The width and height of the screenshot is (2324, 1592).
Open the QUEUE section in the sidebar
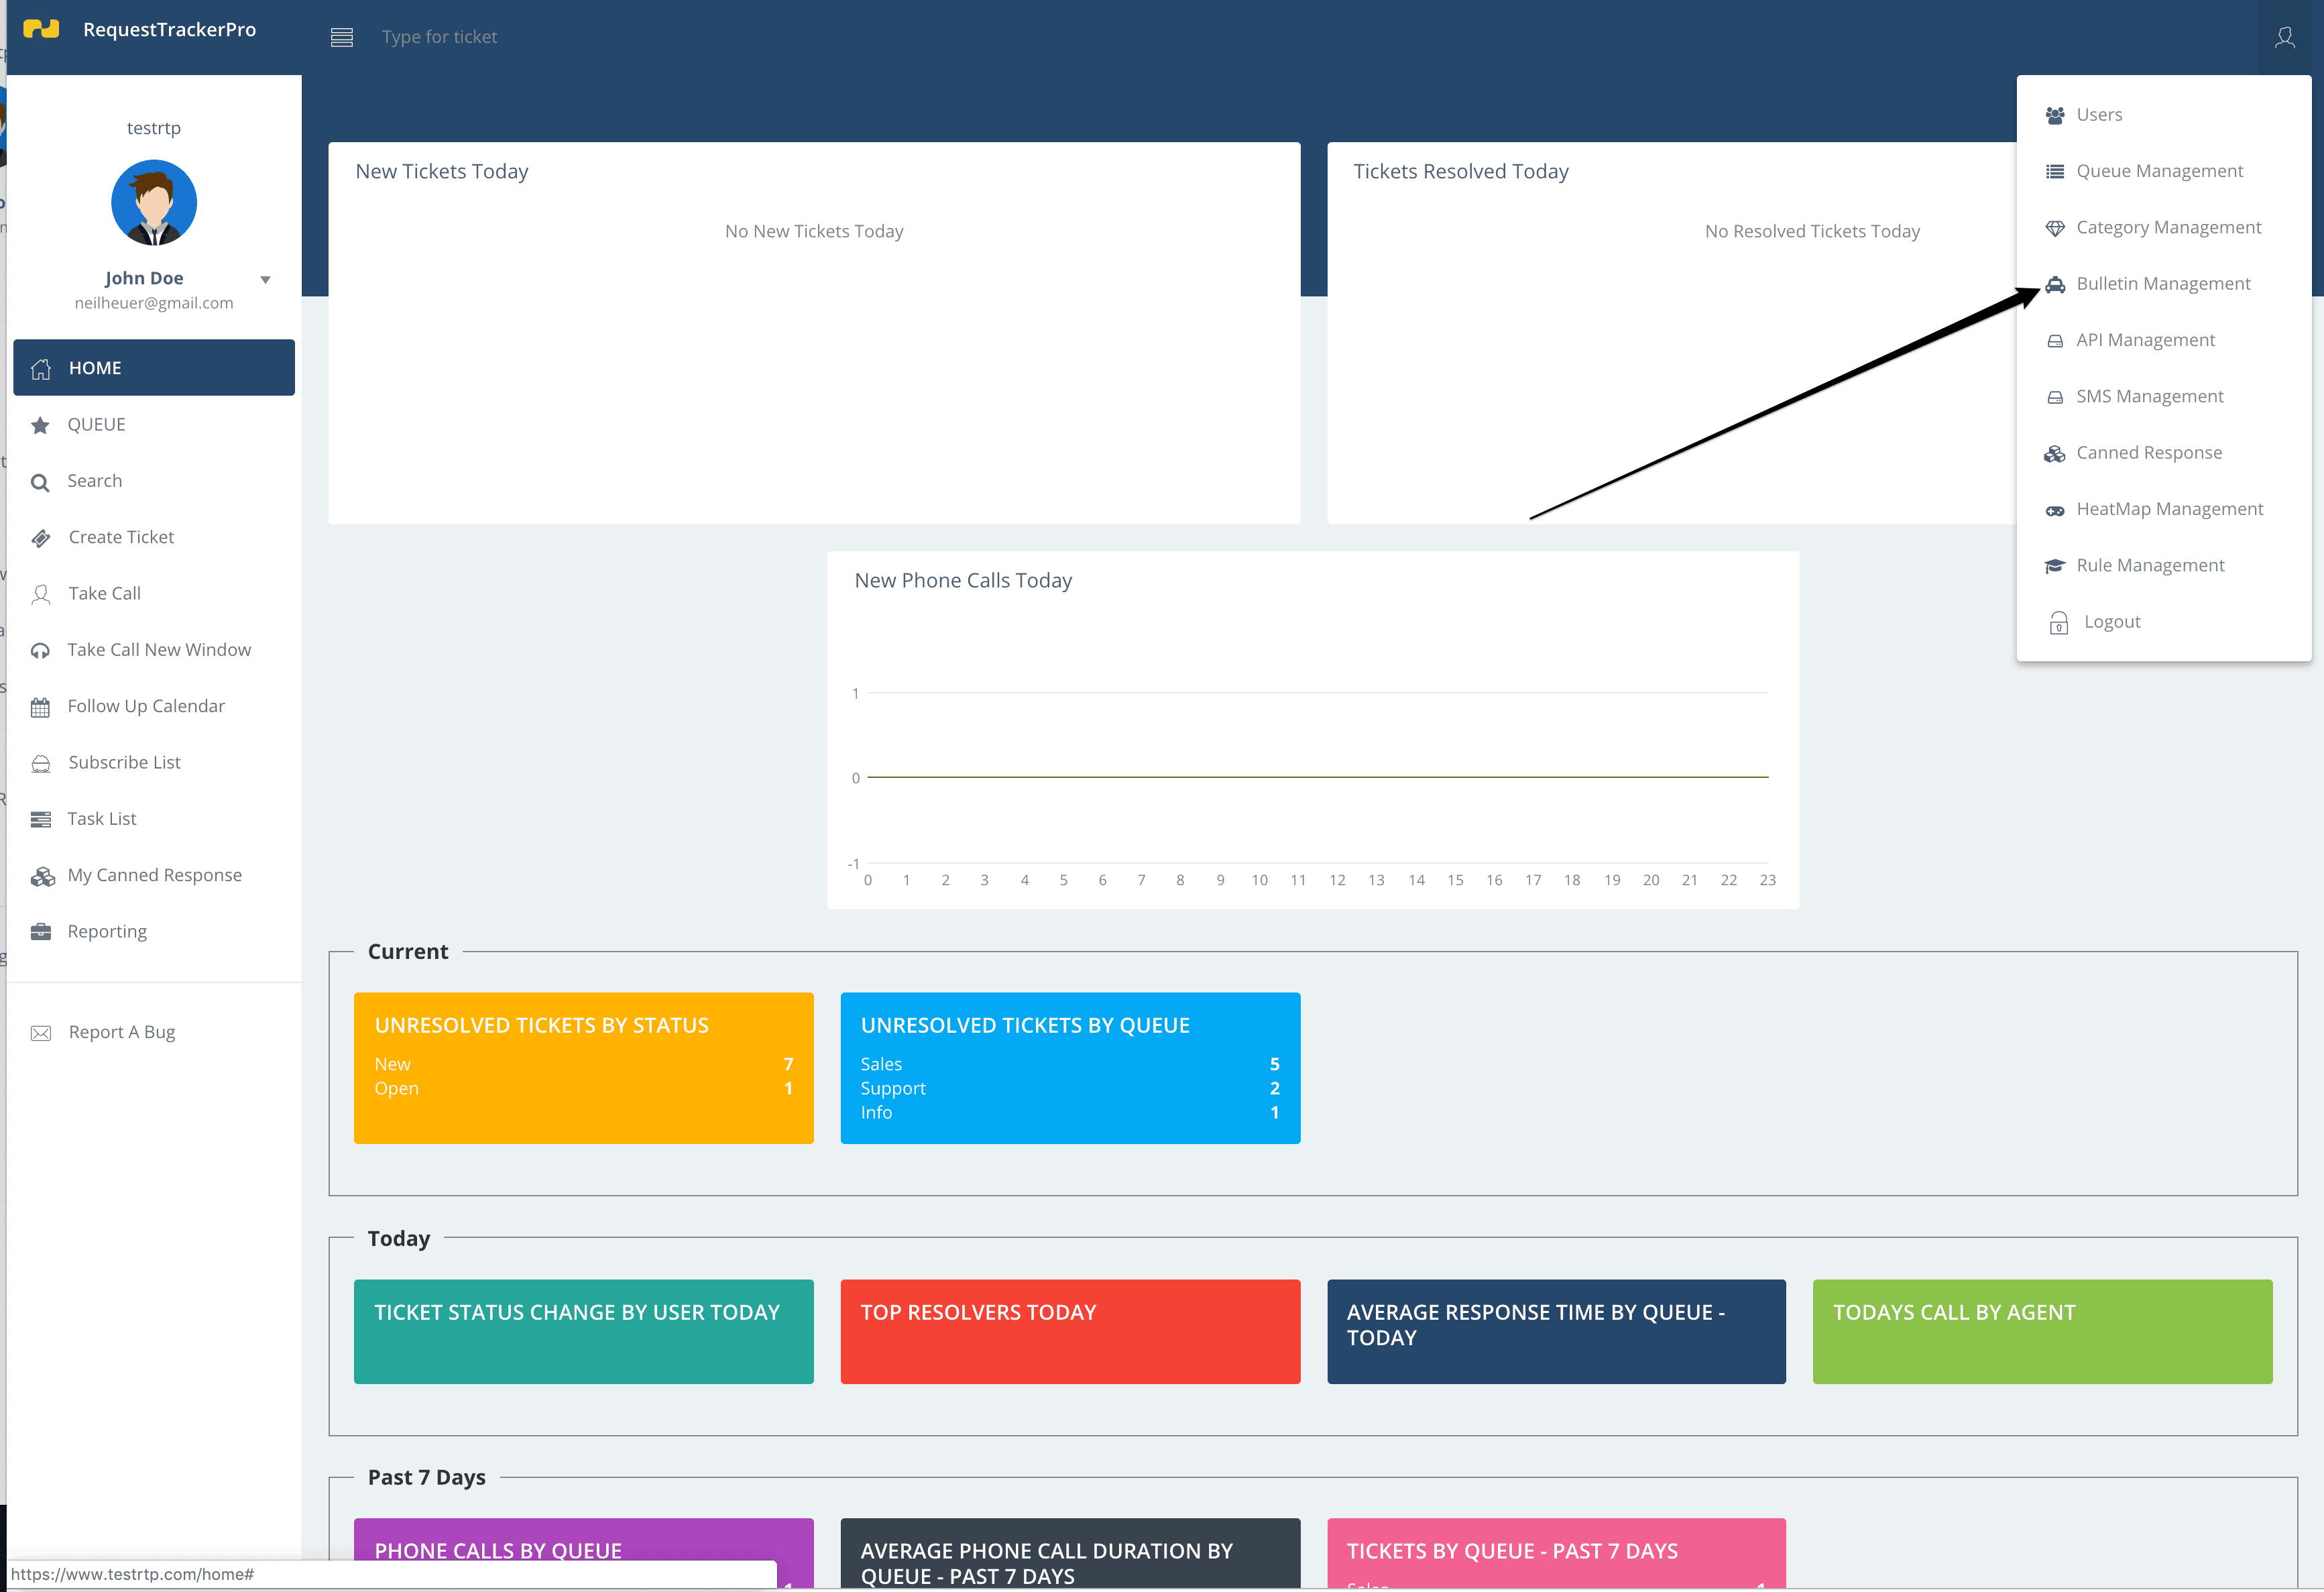97,424
